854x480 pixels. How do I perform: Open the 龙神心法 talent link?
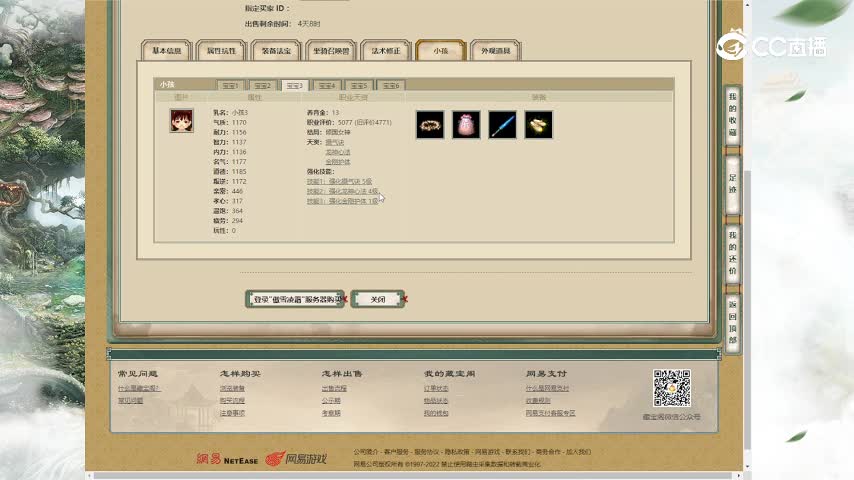click(338, 152)
